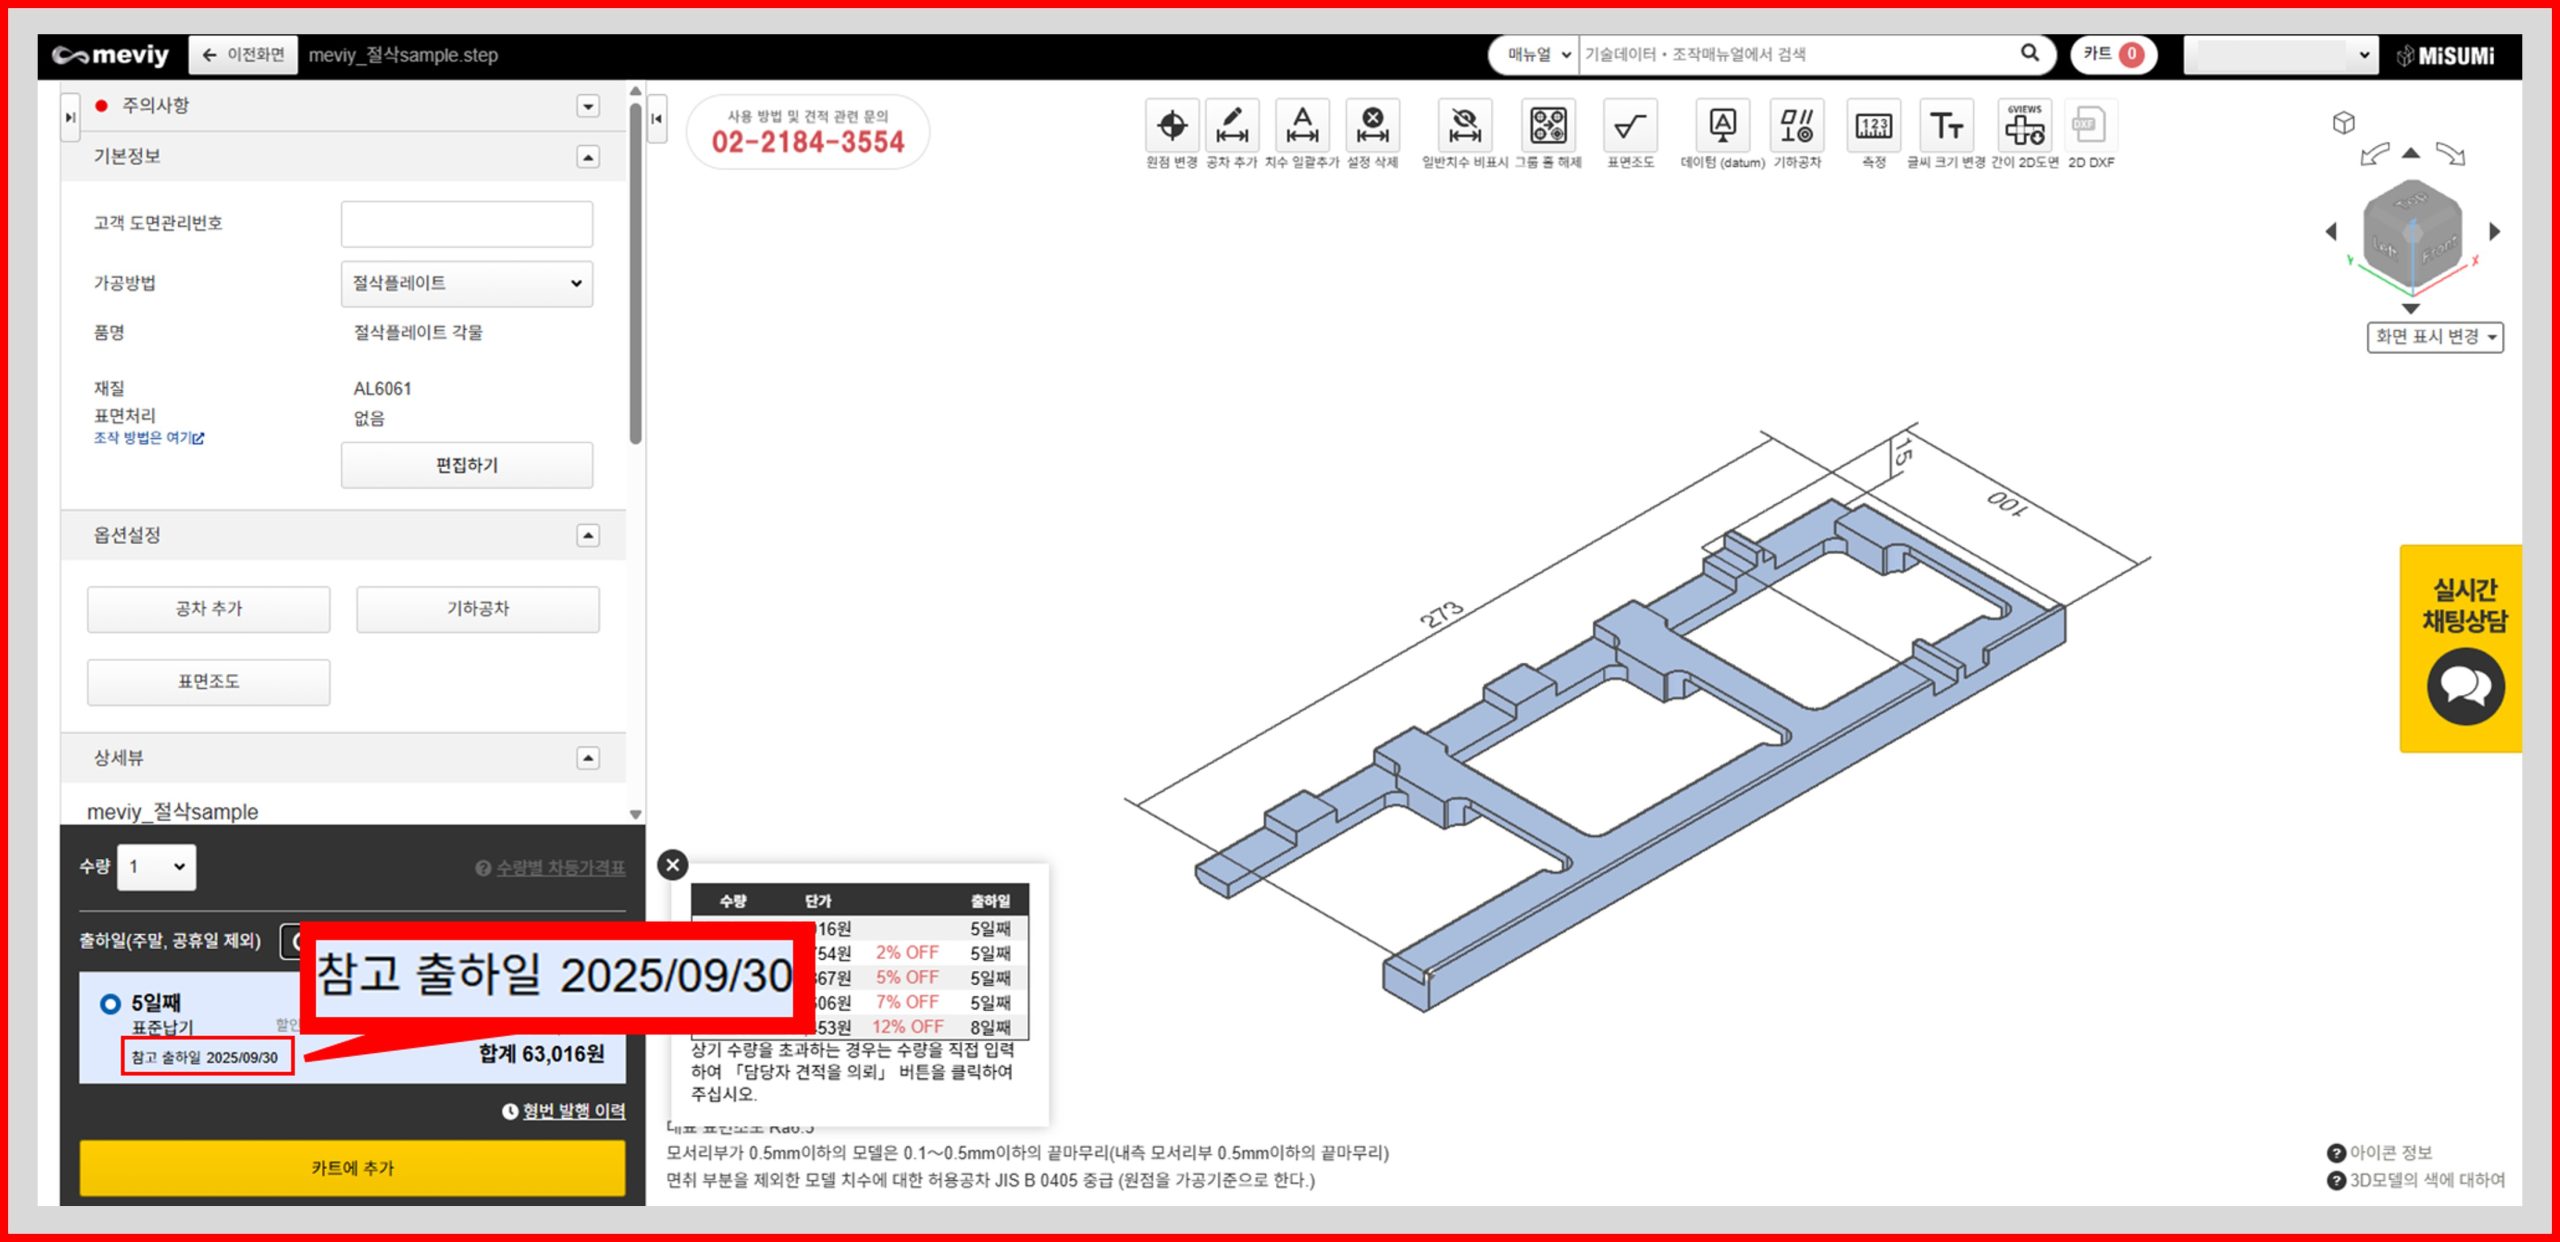Image resolution: width=2560 pixels, height=1242 pixels.
Task: Select the 공차 추가 tolerance tool icon
Action: tap(1231, 127)
